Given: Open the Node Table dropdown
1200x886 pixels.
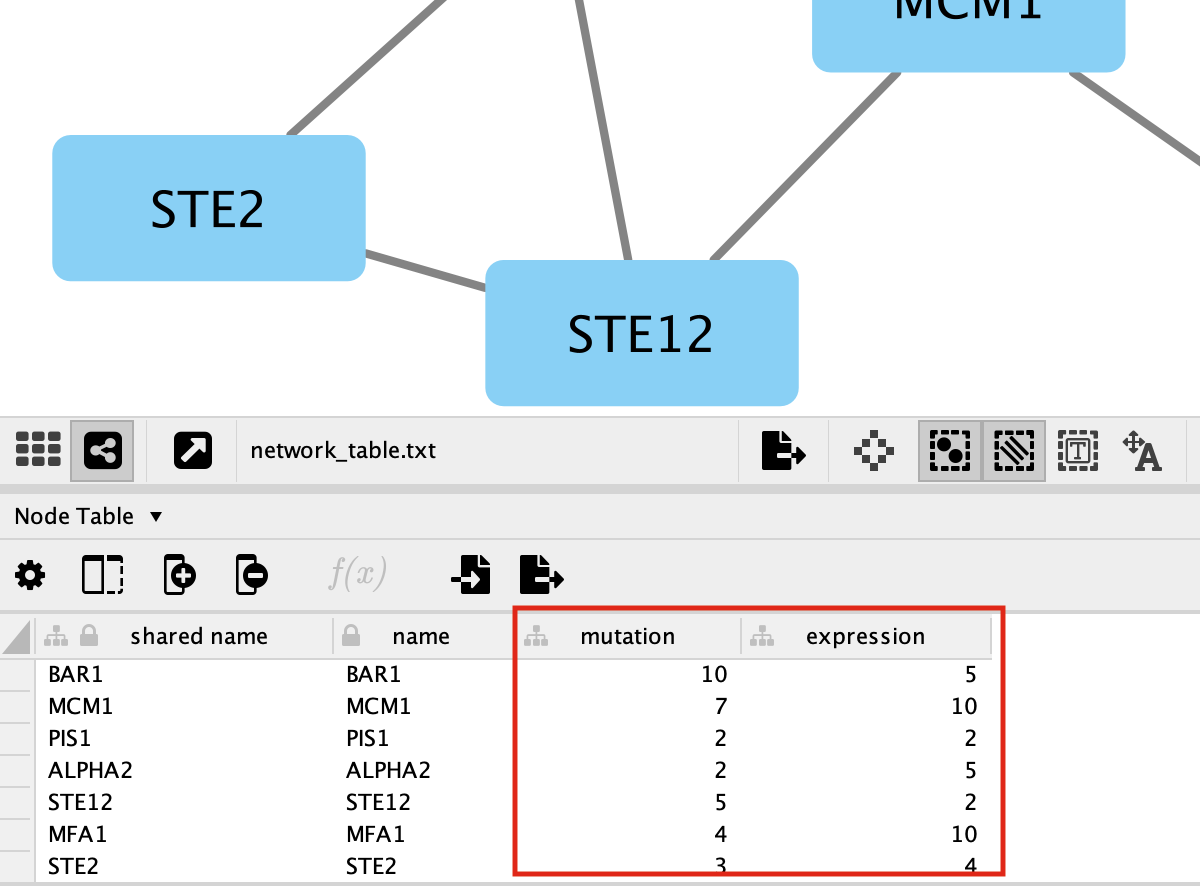Looking at the screenshot, I should 88,517.
